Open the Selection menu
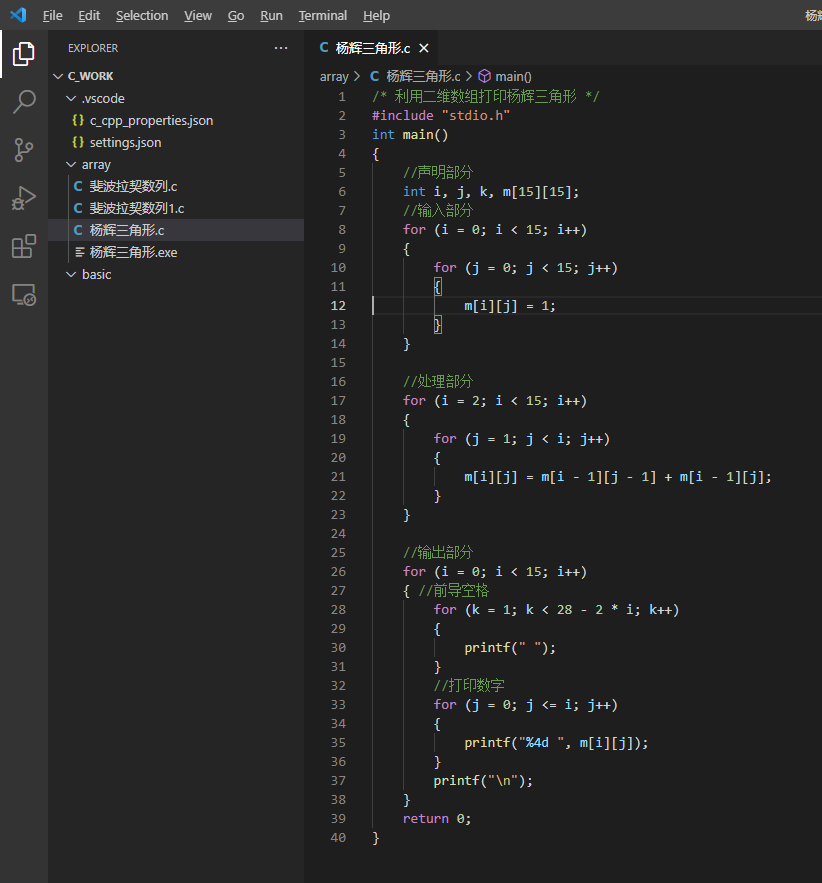 coord(142,16)
